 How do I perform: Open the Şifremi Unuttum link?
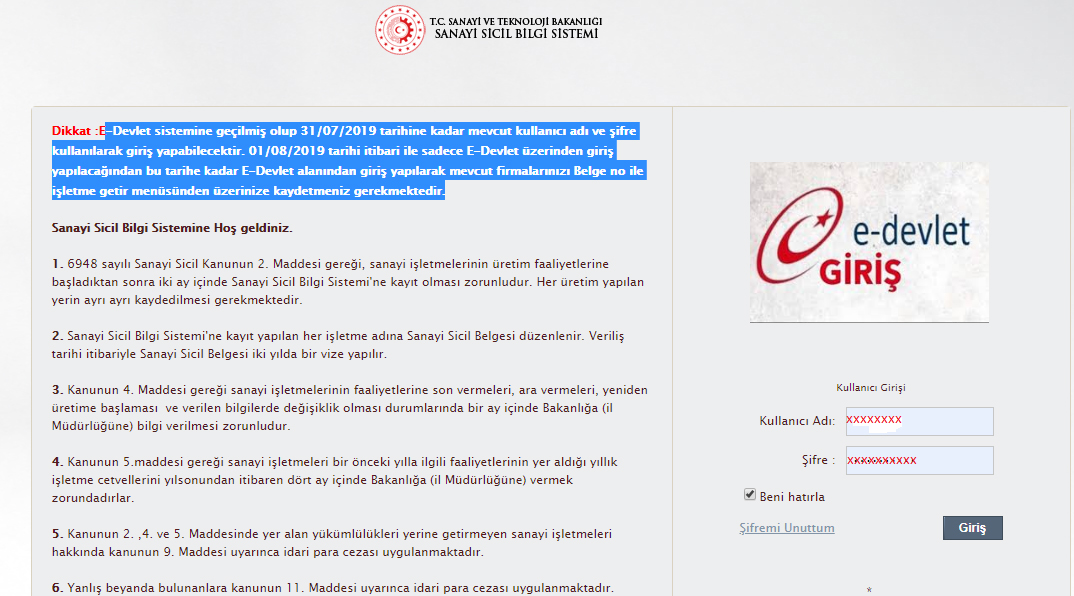pos(786,528)
